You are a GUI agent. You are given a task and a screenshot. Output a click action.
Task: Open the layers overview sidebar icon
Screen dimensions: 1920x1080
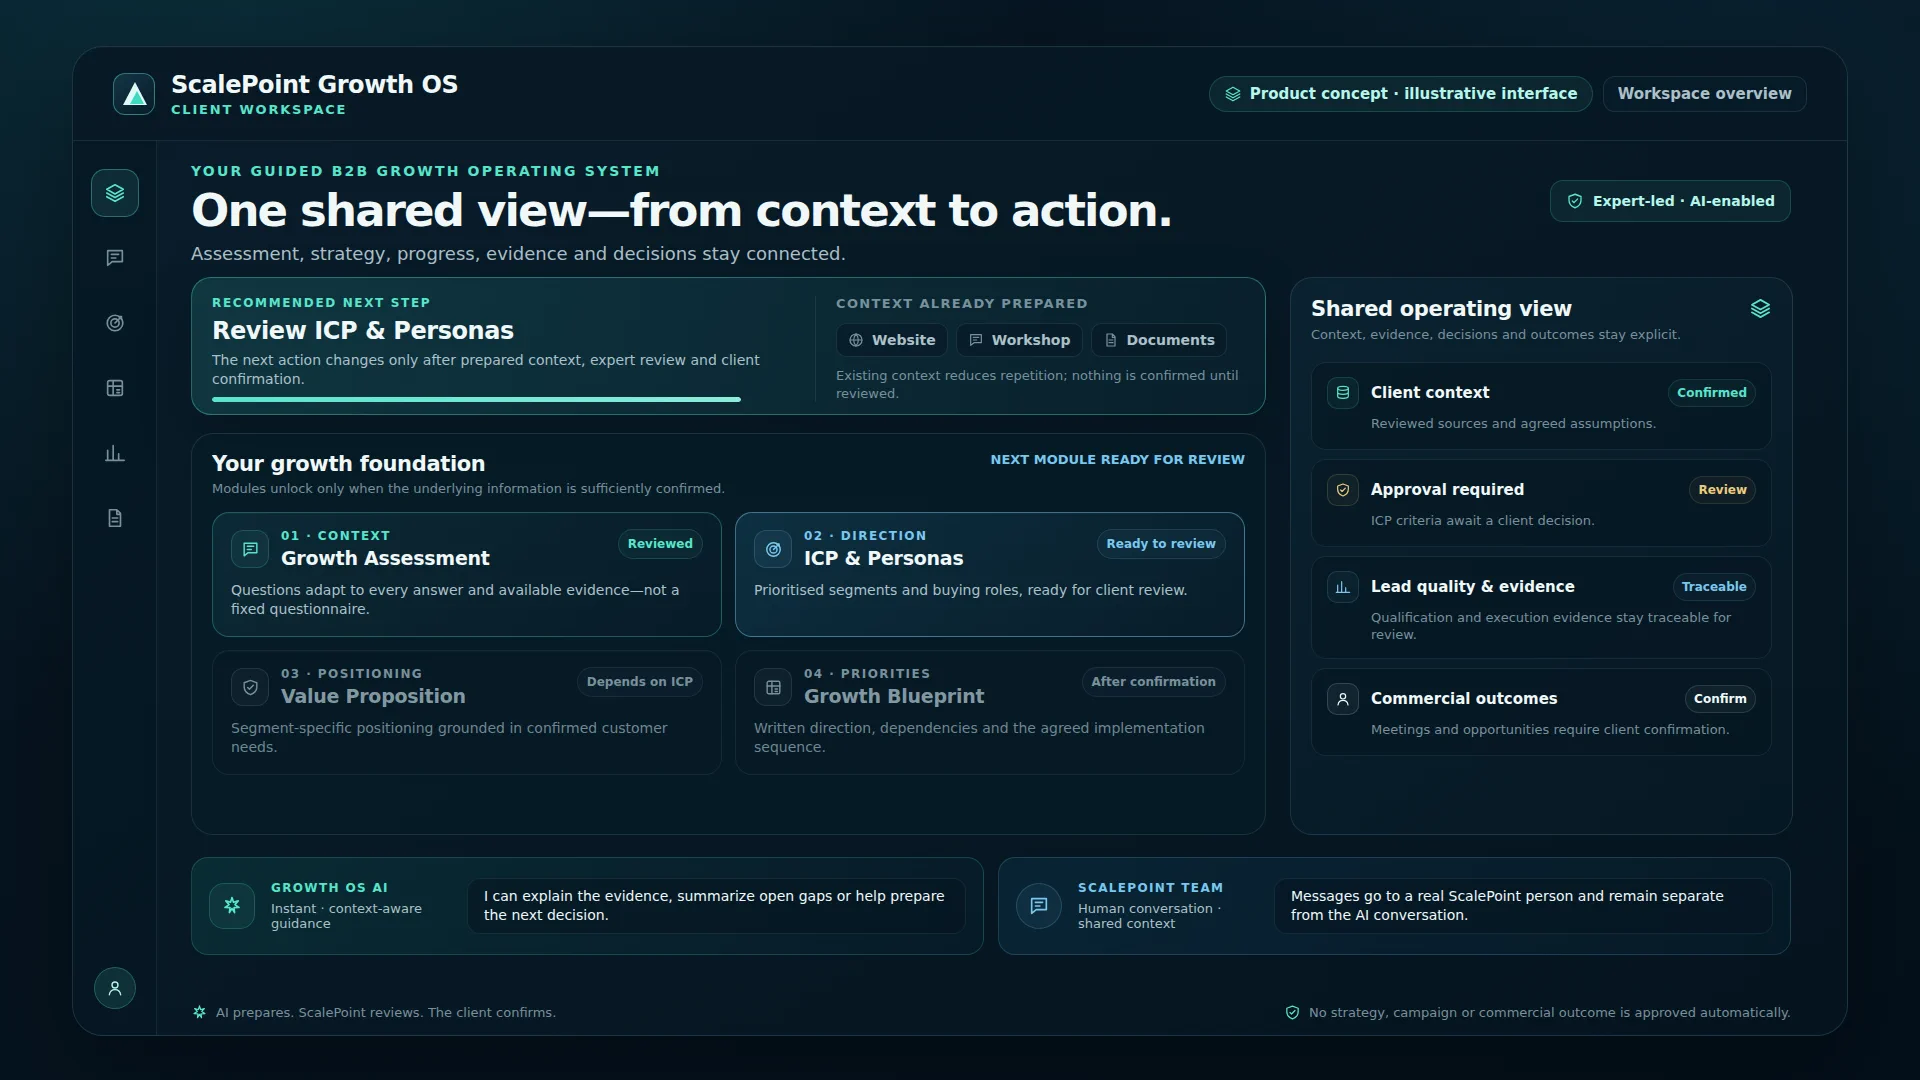tap(115, 193)
